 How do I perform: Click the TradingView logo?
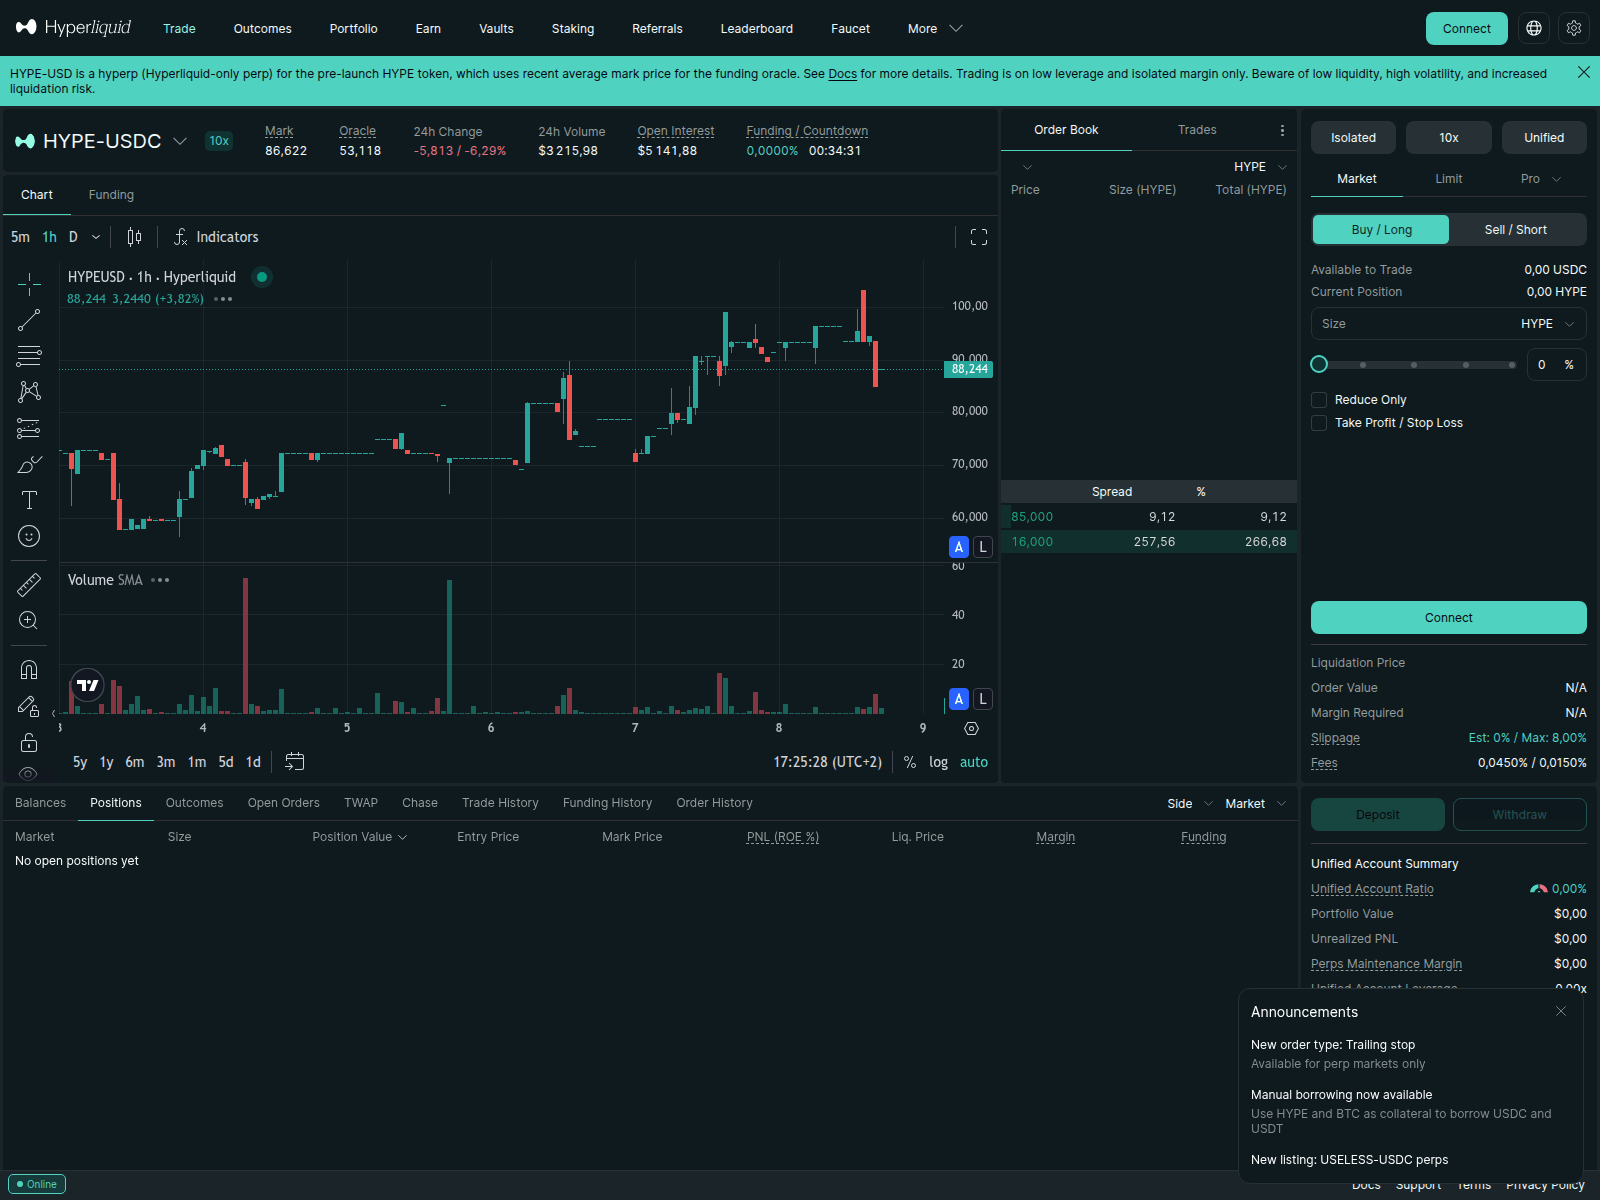pyautogui.click(x=88, y=685)
